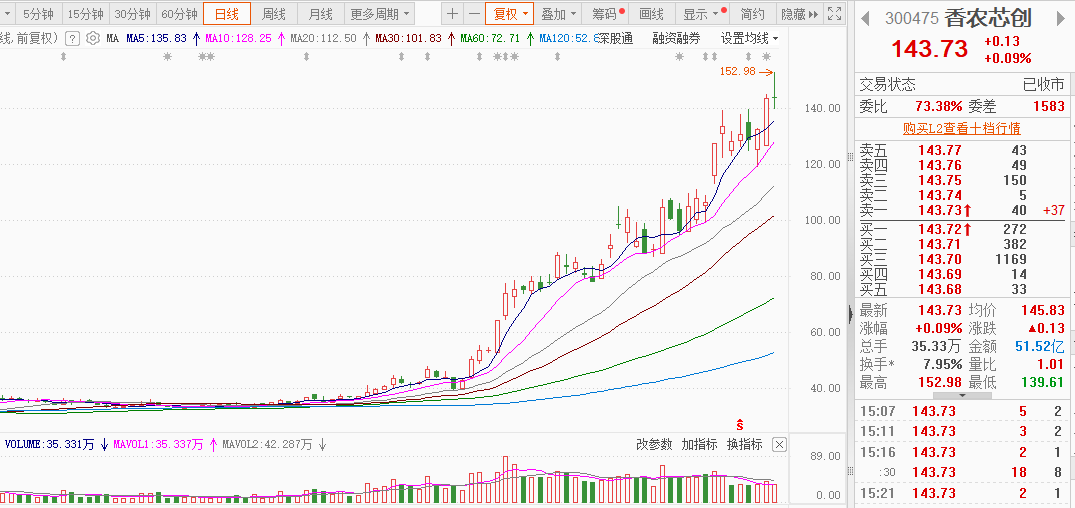Switch to 5分钟 period tab
This screenshot has height=508, width=1075.
tap(38, 14)
